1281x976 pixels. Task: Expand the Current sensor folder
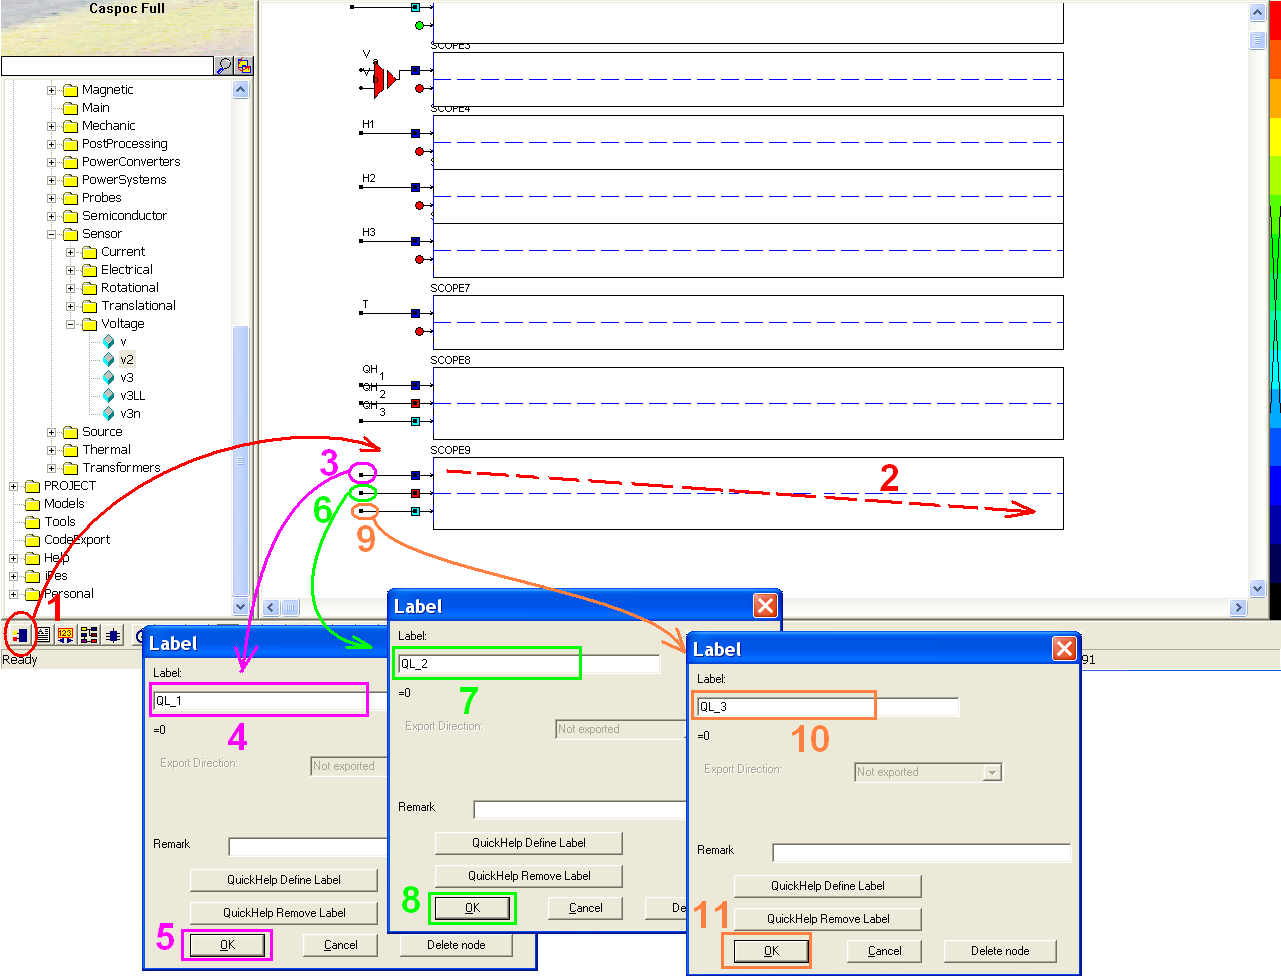coord(71,252)
